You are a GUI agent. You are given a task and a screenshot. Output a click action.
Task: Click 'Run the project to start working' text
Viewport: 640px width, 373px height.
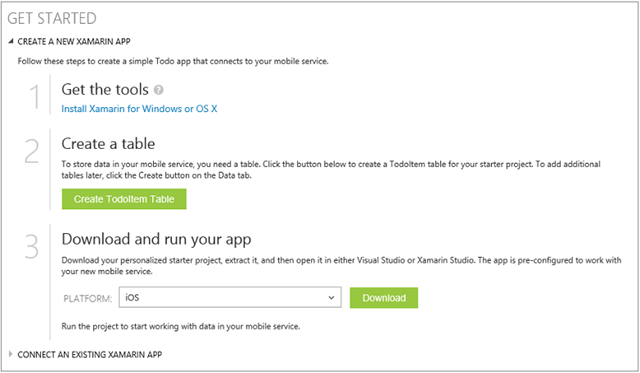tap(181, 326)
